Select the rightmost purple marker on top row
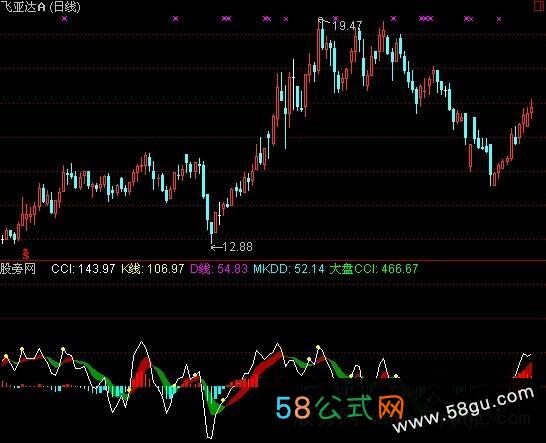This screenshot has width=546, height=443. pyautogui.click(x=499, y=19)
